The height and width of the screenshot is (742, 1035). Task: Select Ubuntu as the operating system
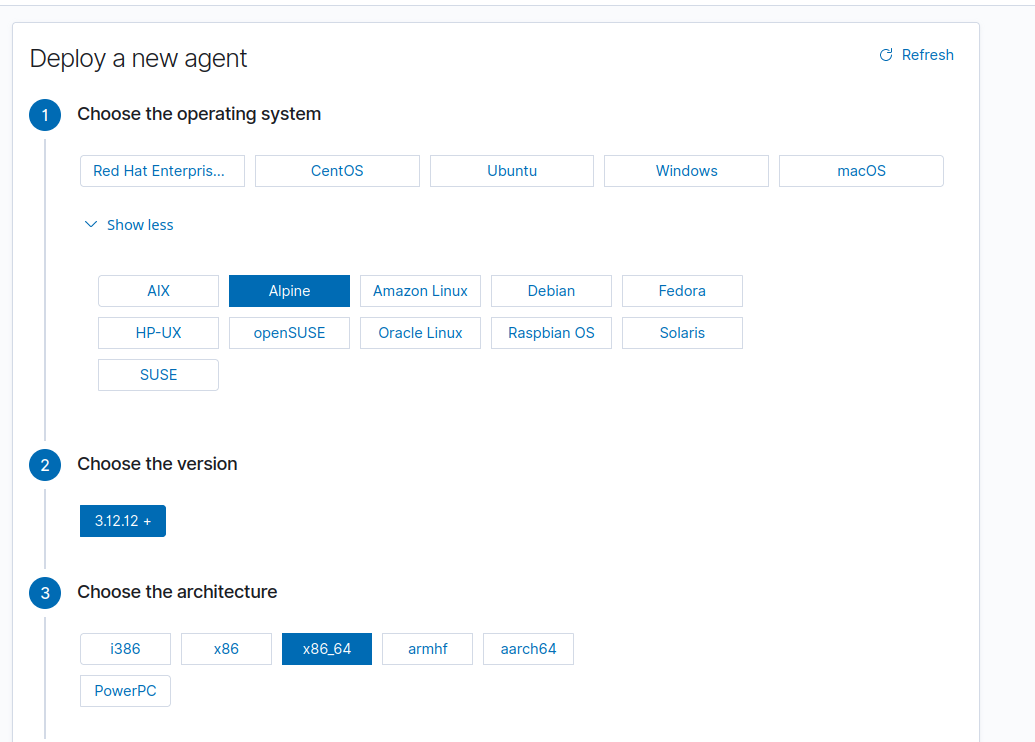point(511,170)
